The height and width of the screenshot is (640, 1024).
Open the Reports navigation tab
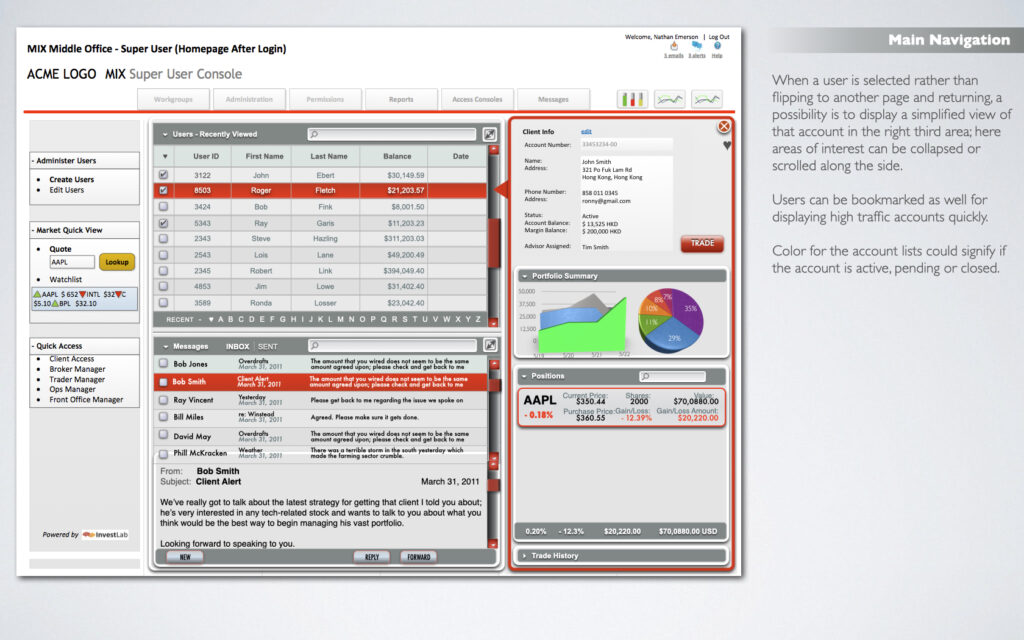tap(401, 99)
